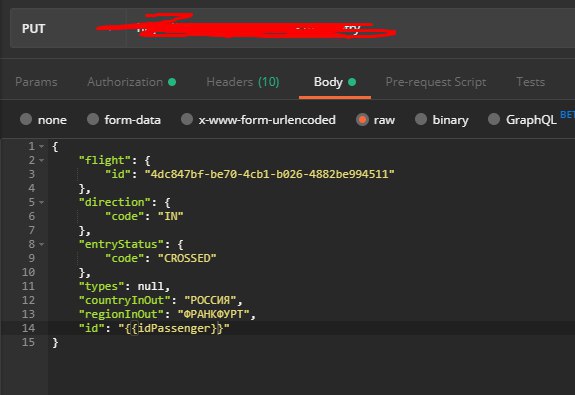Click the request URL input field
Screen dimensions: 575x395
350,29
